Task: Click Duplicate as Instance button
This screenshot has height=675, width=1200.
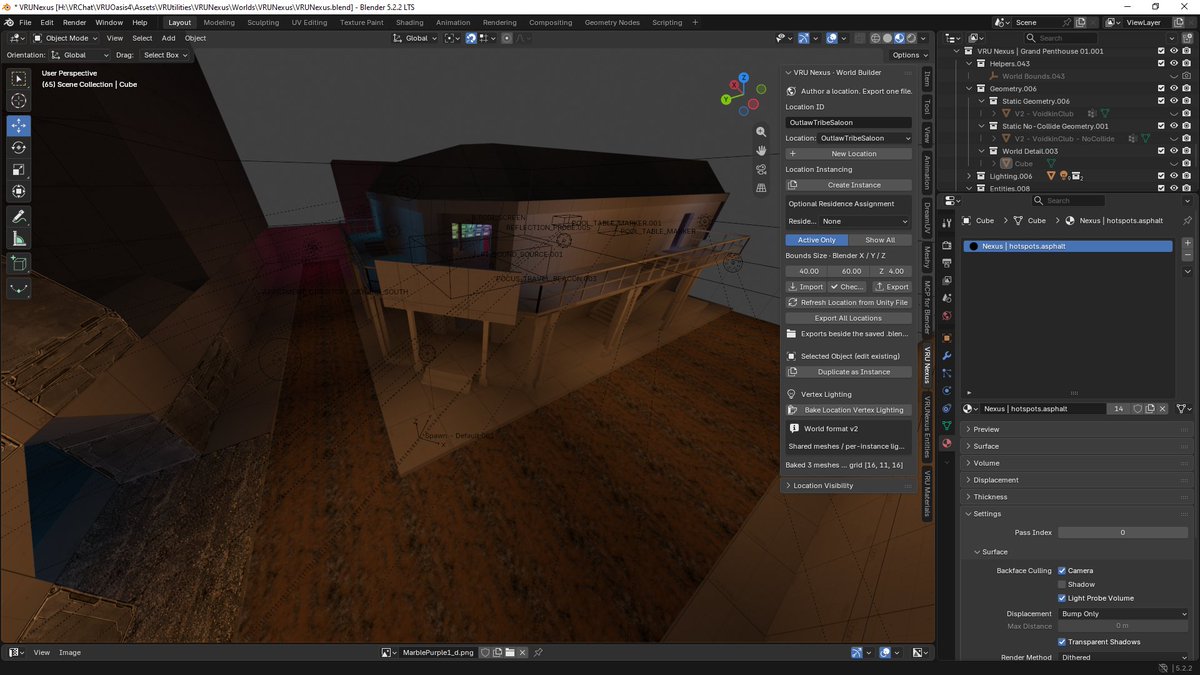Action: coord(848,372)
